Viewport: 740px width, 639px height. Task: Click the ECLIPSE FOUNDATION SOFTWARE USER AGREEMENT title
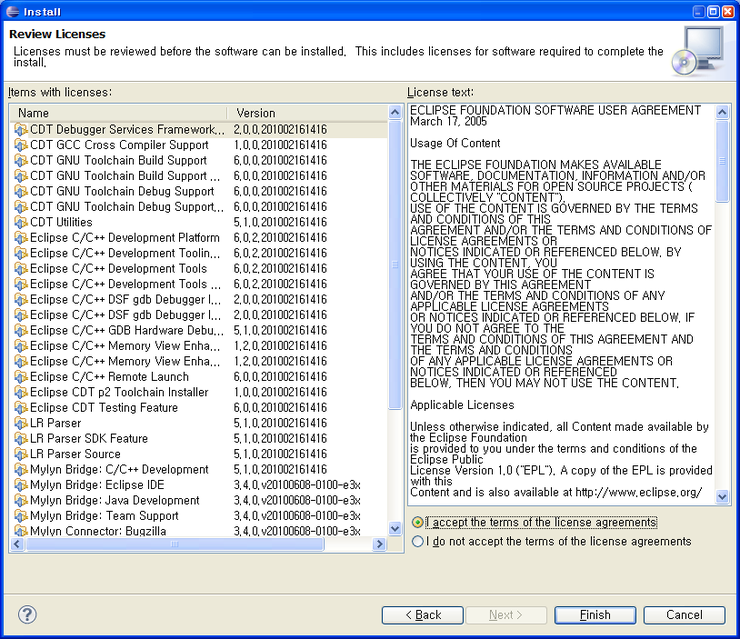click(x=555, y=110)
